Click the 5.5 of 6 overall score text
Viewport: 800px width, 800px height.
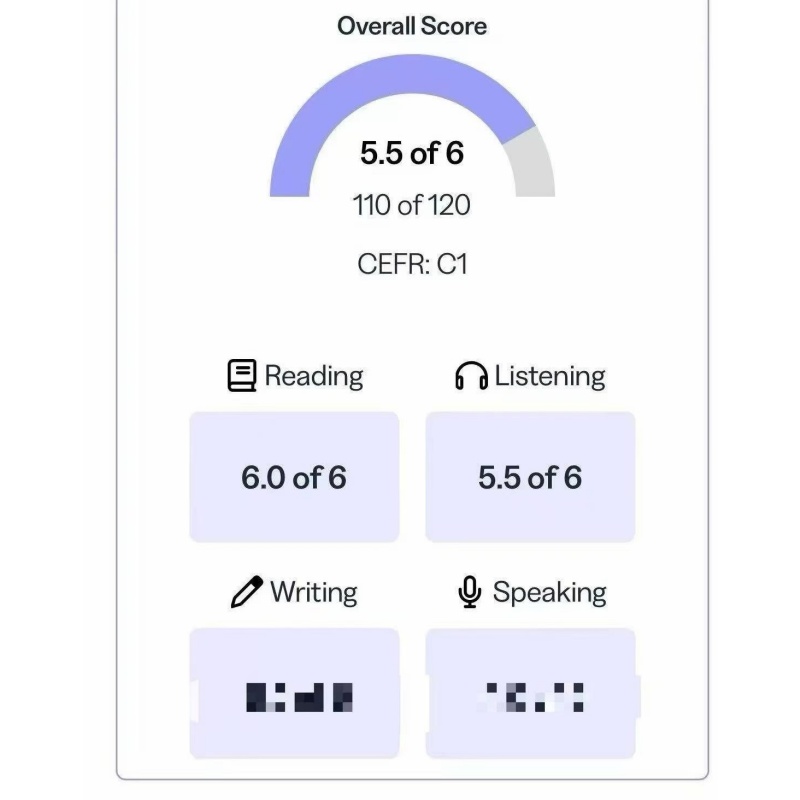tap(412, 153)
